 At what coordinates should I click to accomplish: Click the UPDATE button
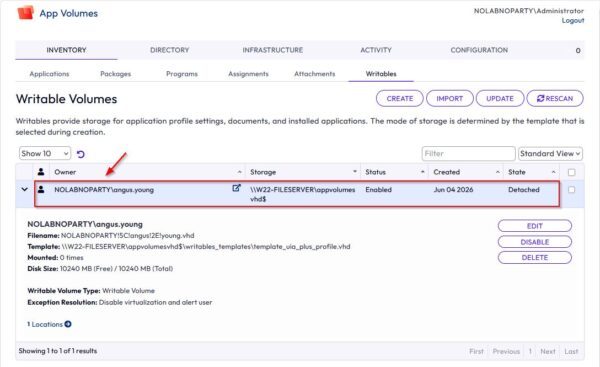pyautogui.click(x=500, y=99)
